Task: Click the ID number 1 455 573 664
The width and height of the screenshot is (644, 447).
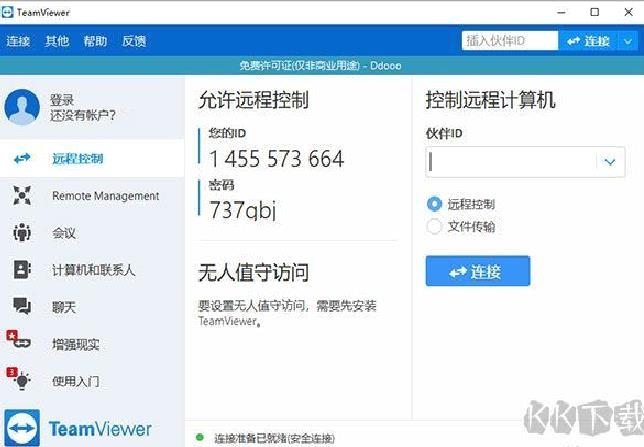Action: point(276,159)
